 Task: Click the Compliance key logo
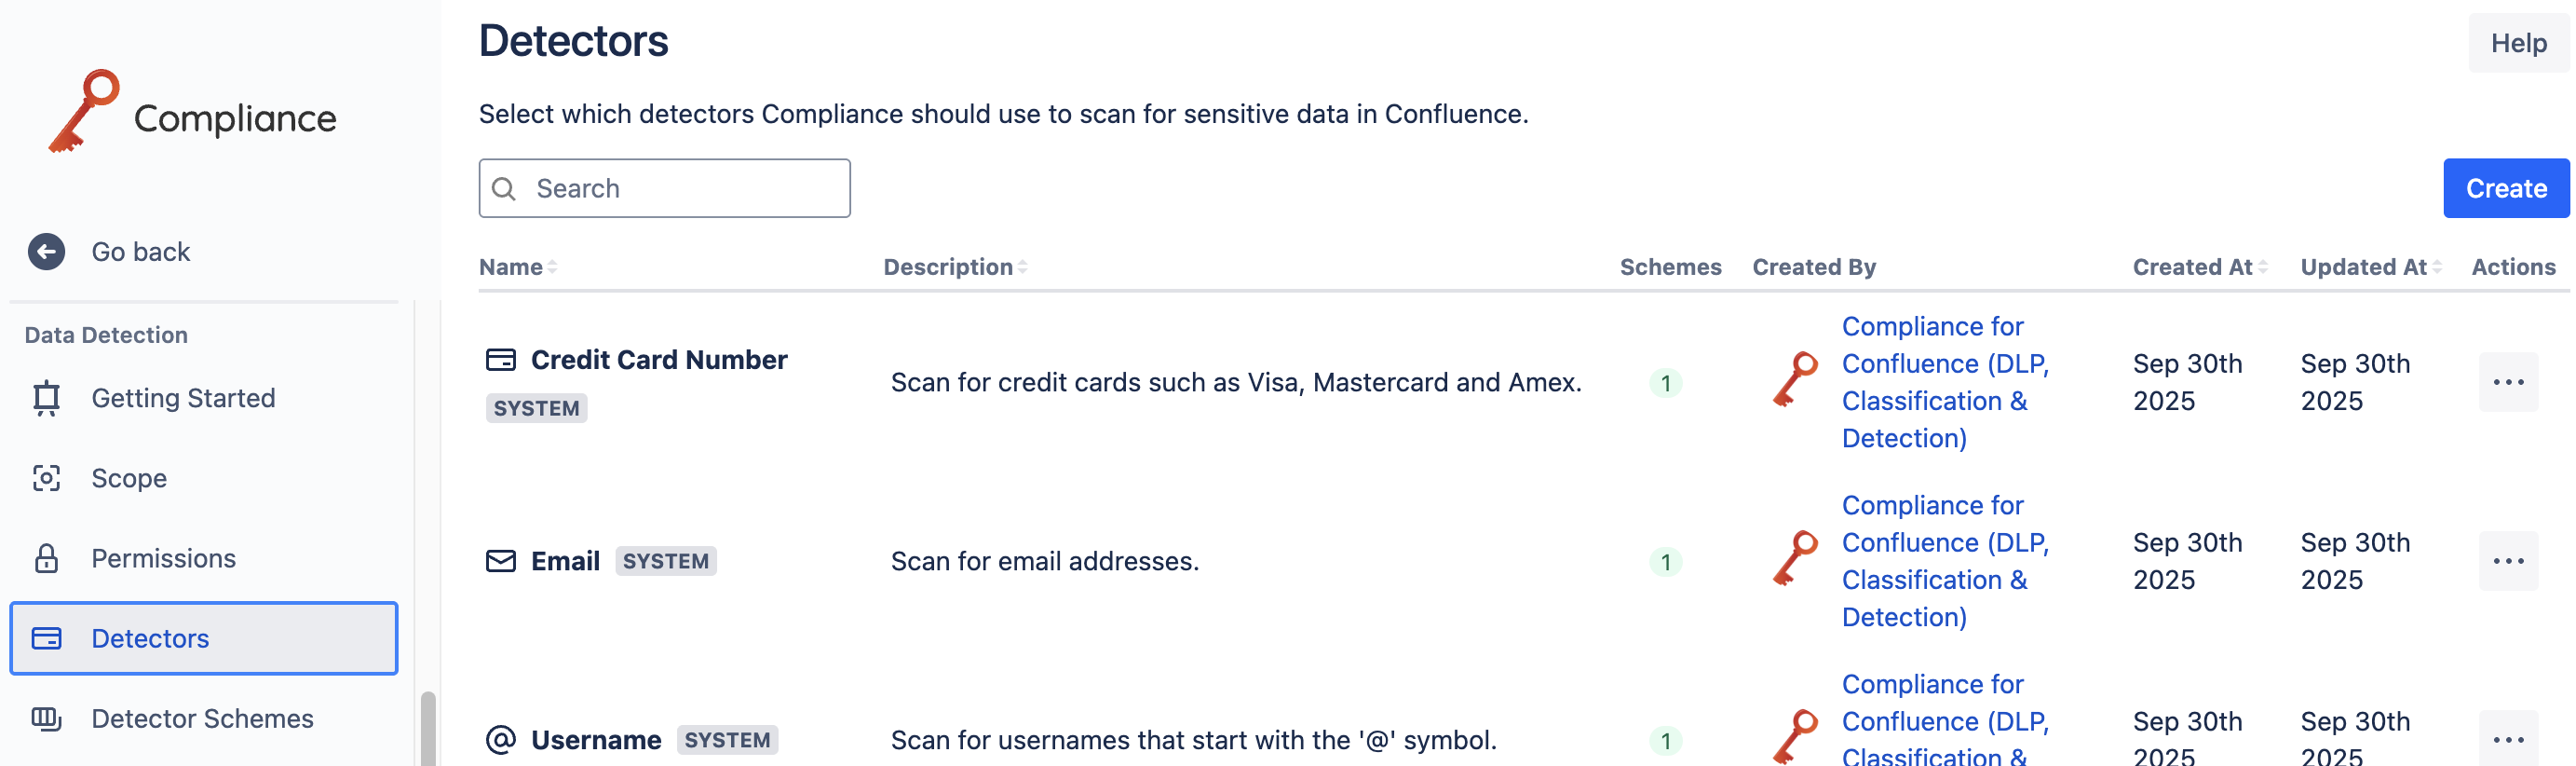84,111
